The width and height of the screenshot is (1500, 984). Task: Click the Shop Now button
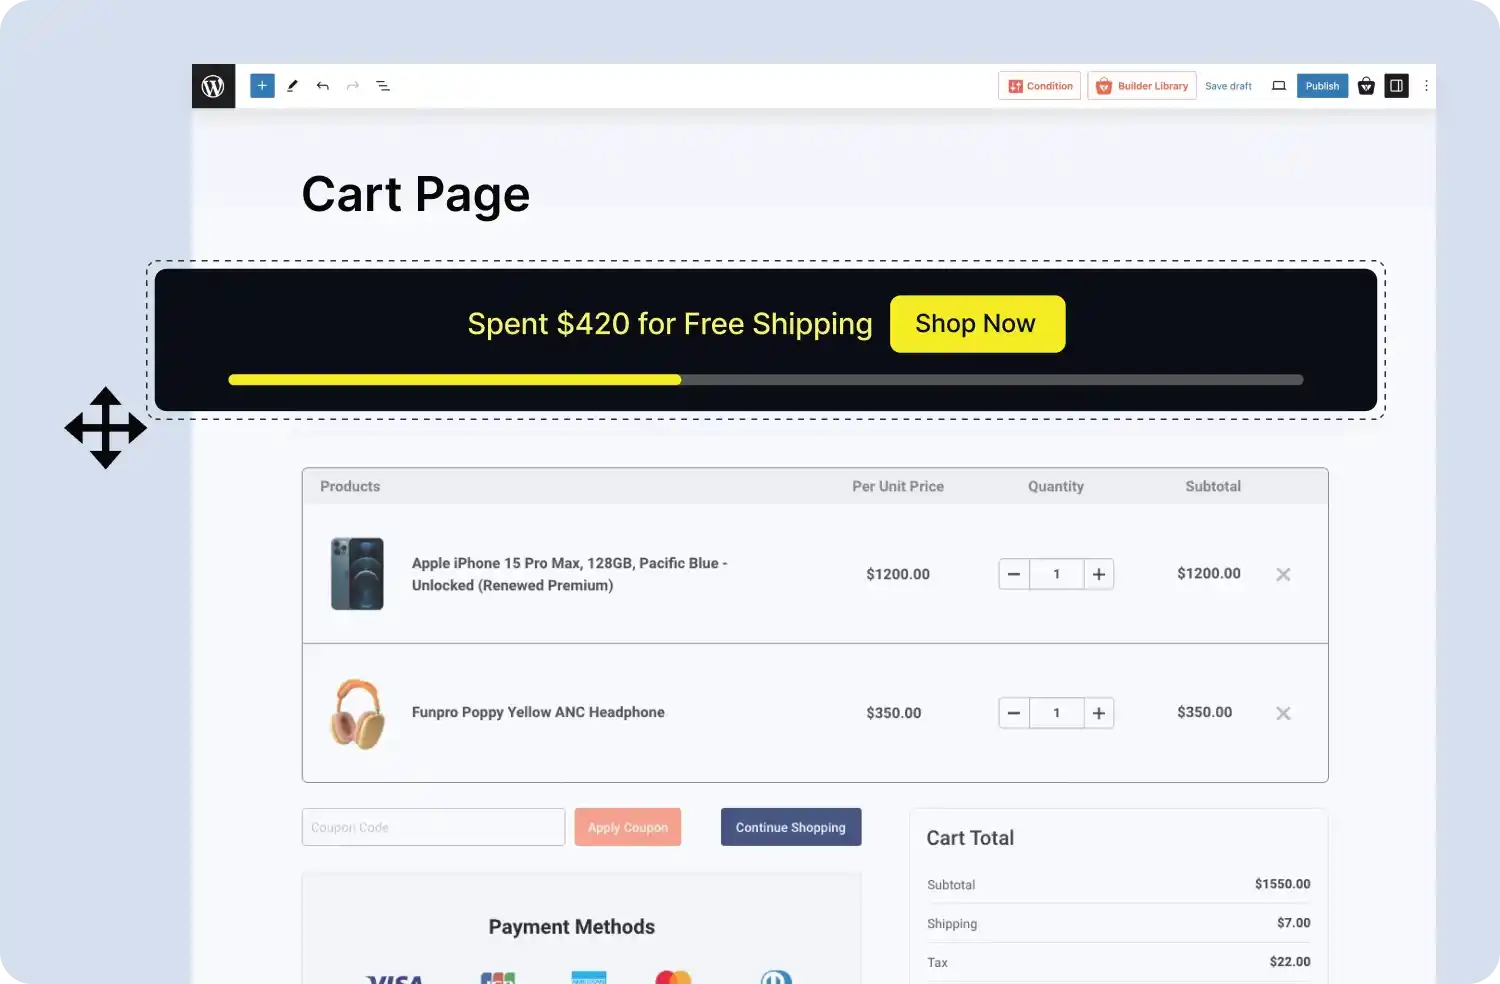click(976, 323)
